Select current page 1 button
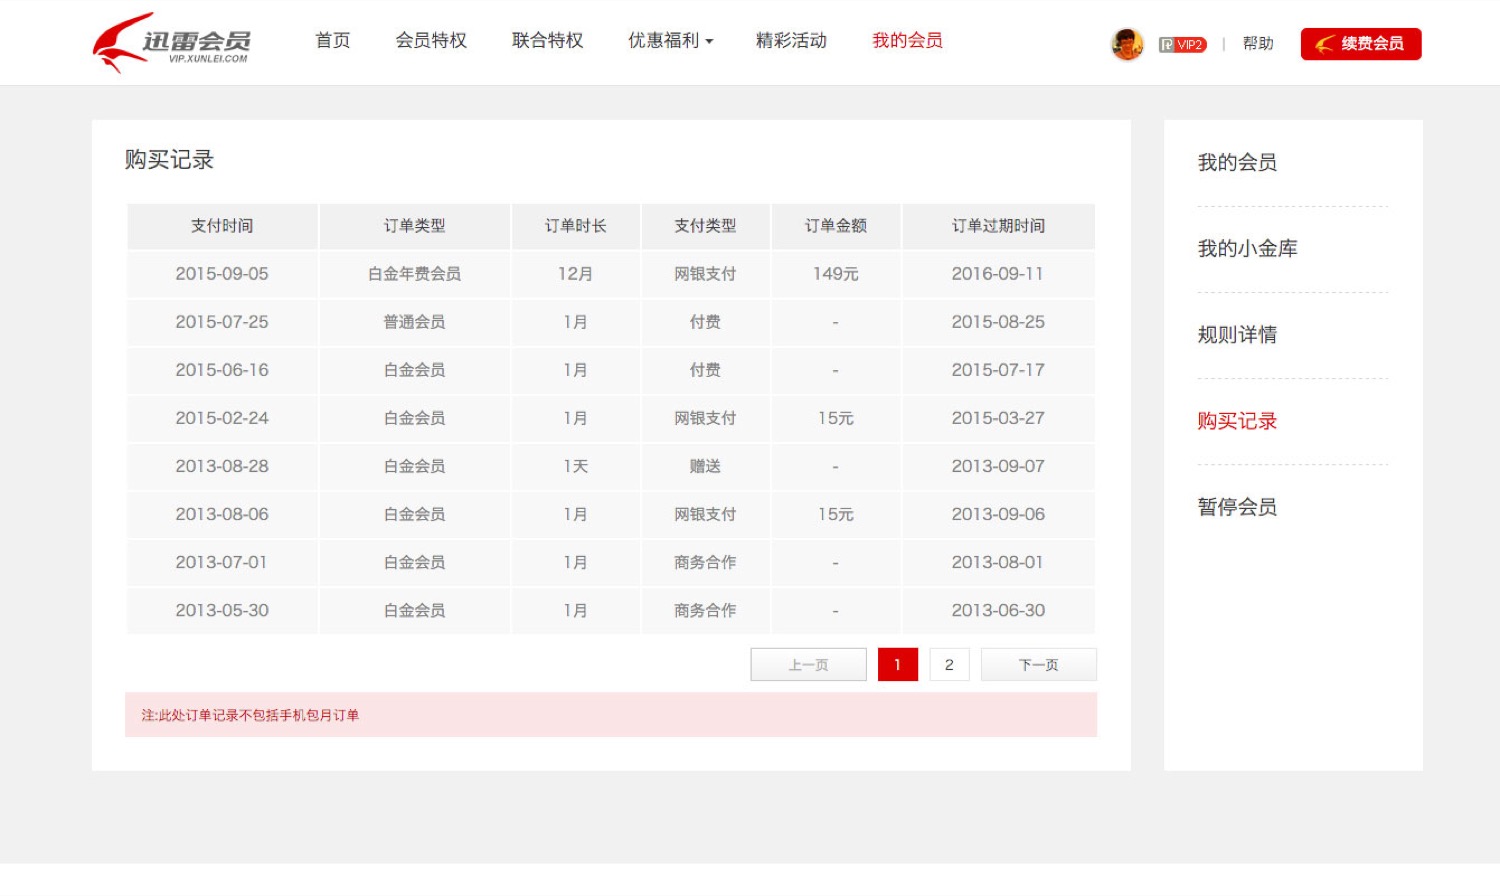Screen dimensions: 1500x896 click(897, 665)
